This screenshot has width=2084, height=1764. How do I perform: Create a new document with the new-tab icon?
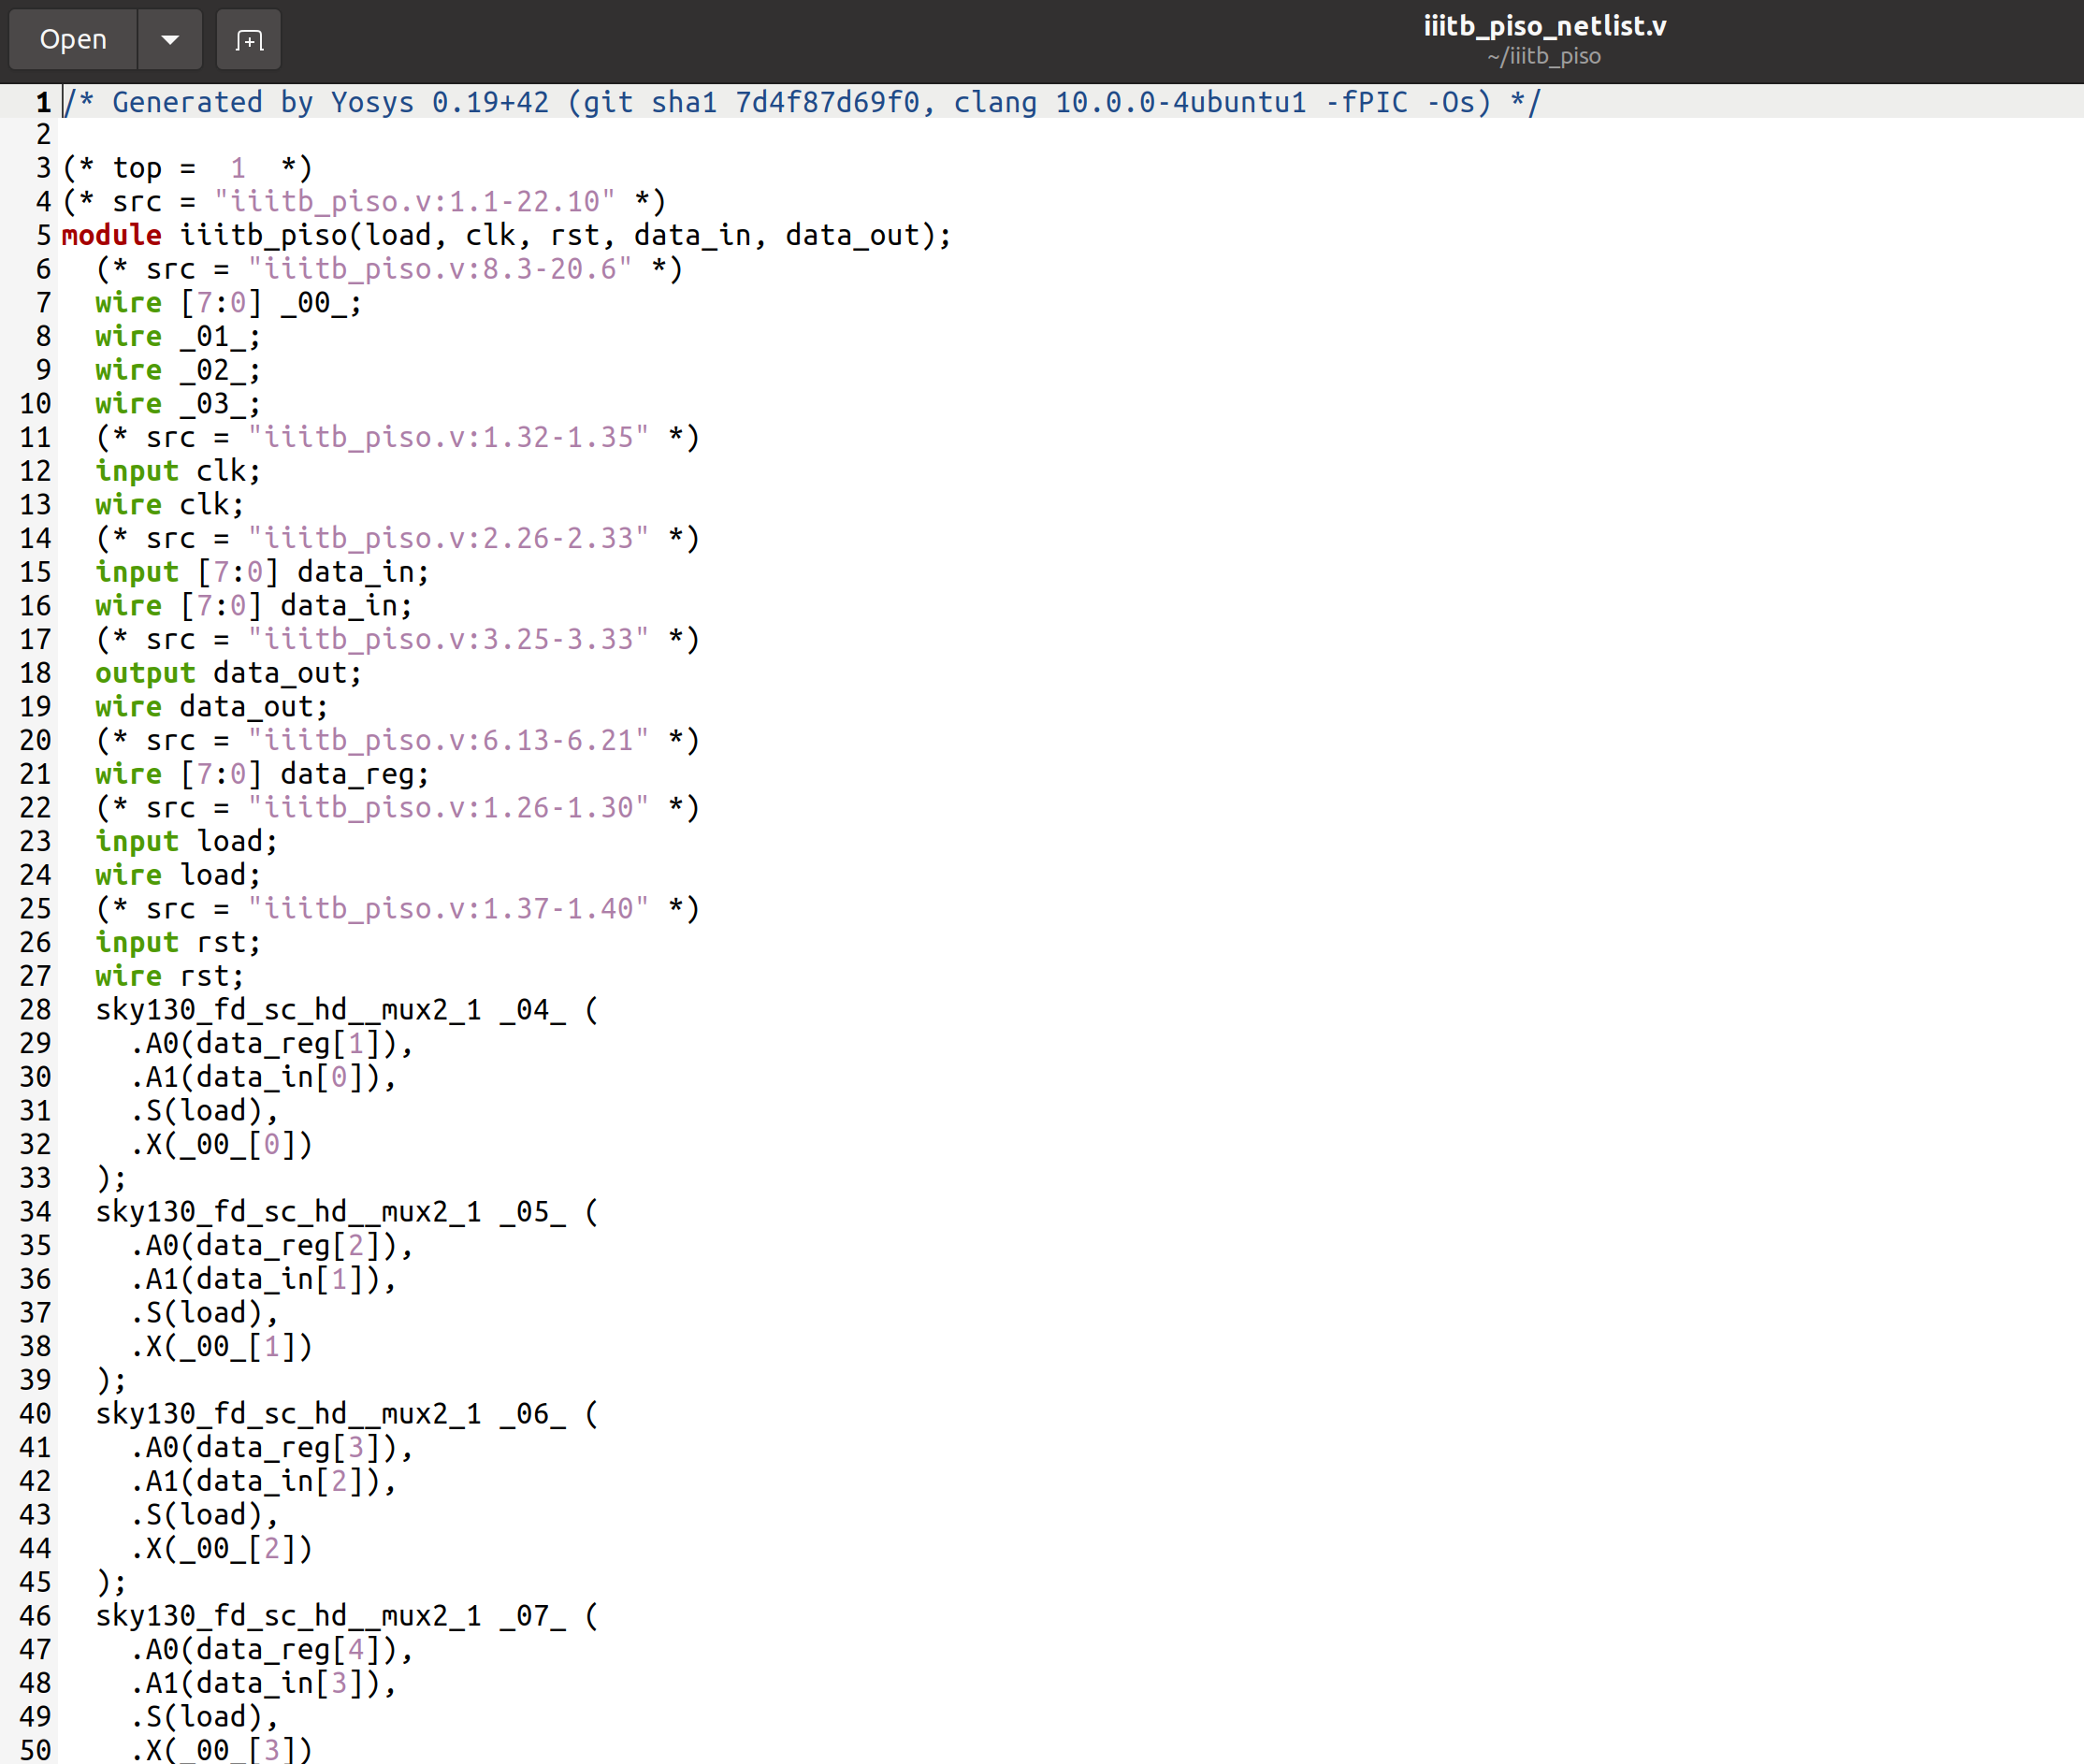(248, 39)
